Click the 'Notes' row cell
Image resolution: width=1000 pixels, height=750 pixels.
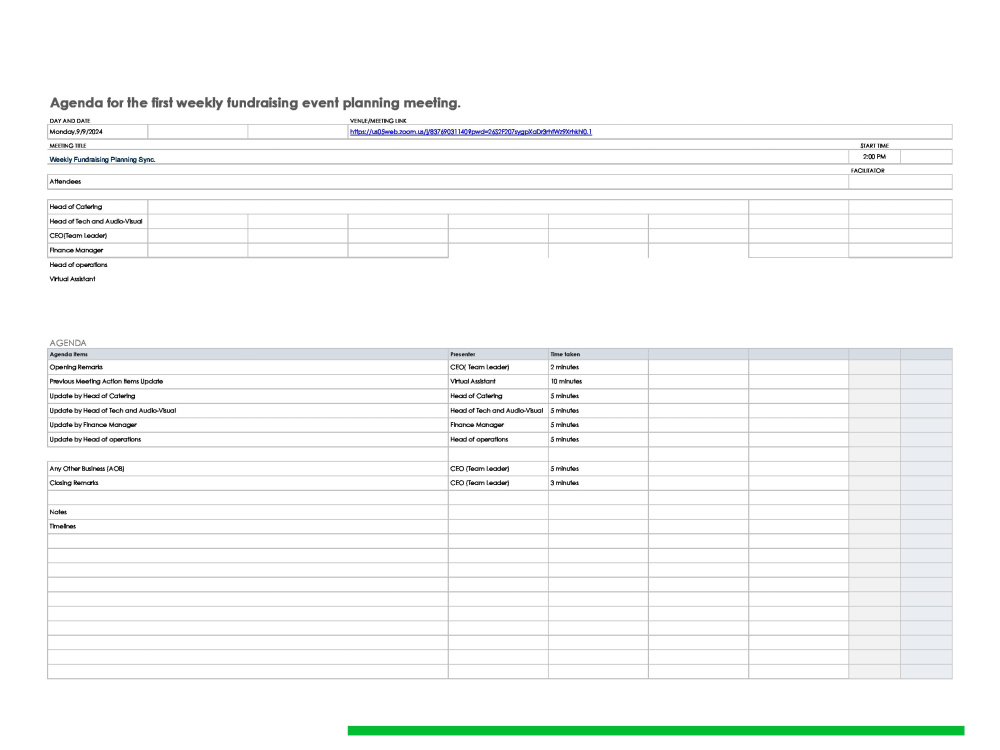[248, 512]
